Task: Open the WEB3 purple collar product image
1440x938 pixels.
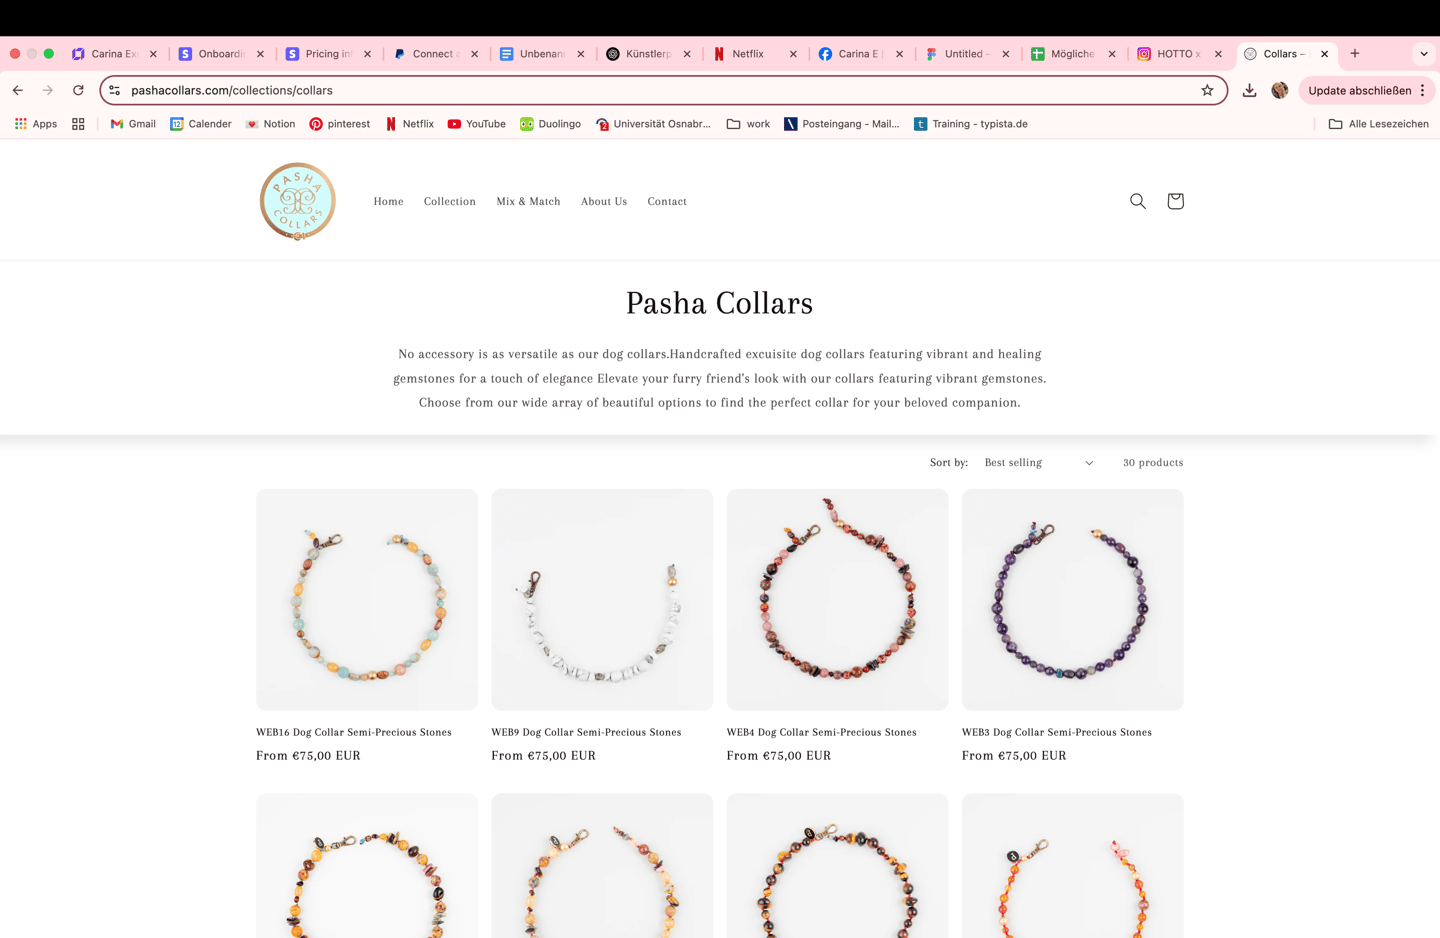Action: (1072, 600)
